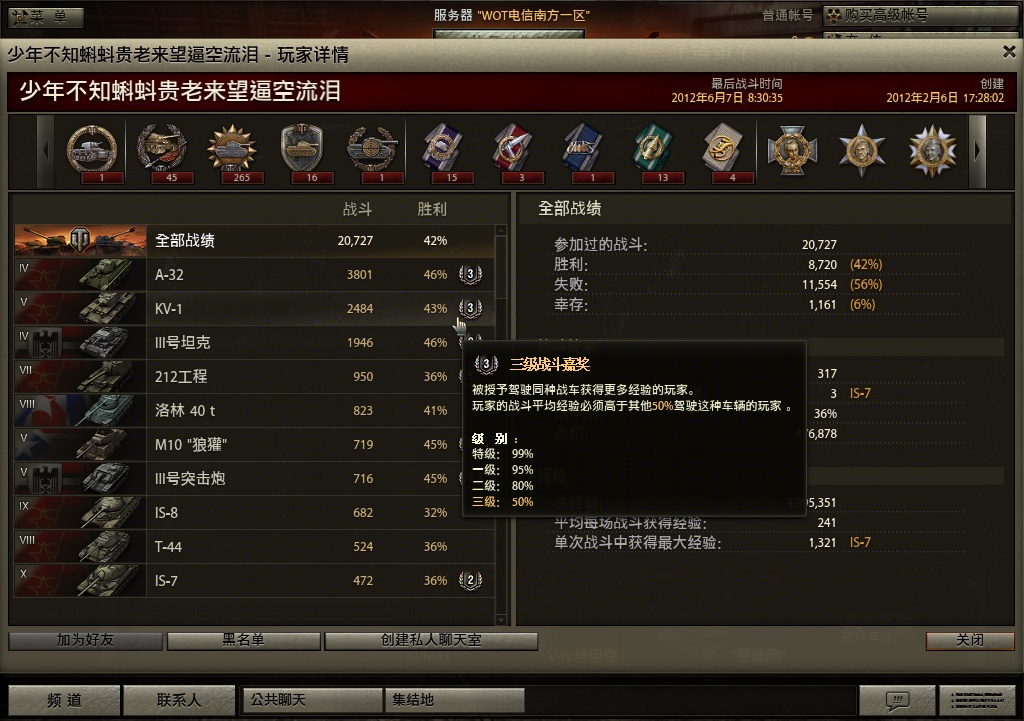Viewport: 1024px width, 721px height.
Task: Show previous medals with the left arrow
Action: click(x=46, y=152)
